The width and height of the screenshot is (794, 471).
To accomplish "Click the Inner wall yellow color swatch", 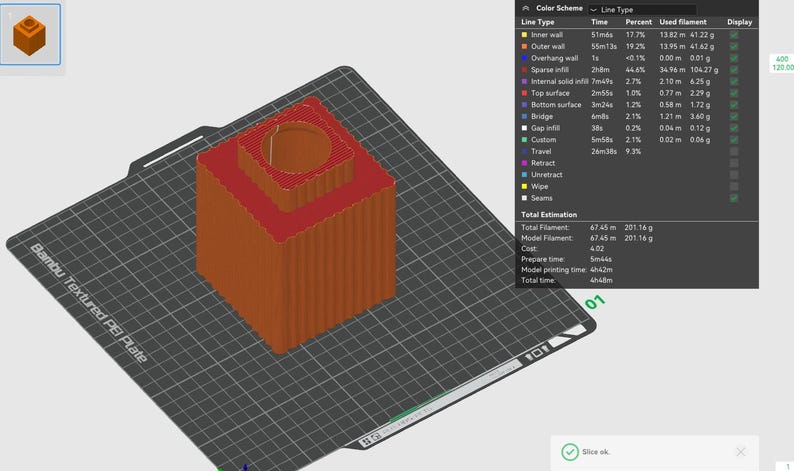I will 524,35.
